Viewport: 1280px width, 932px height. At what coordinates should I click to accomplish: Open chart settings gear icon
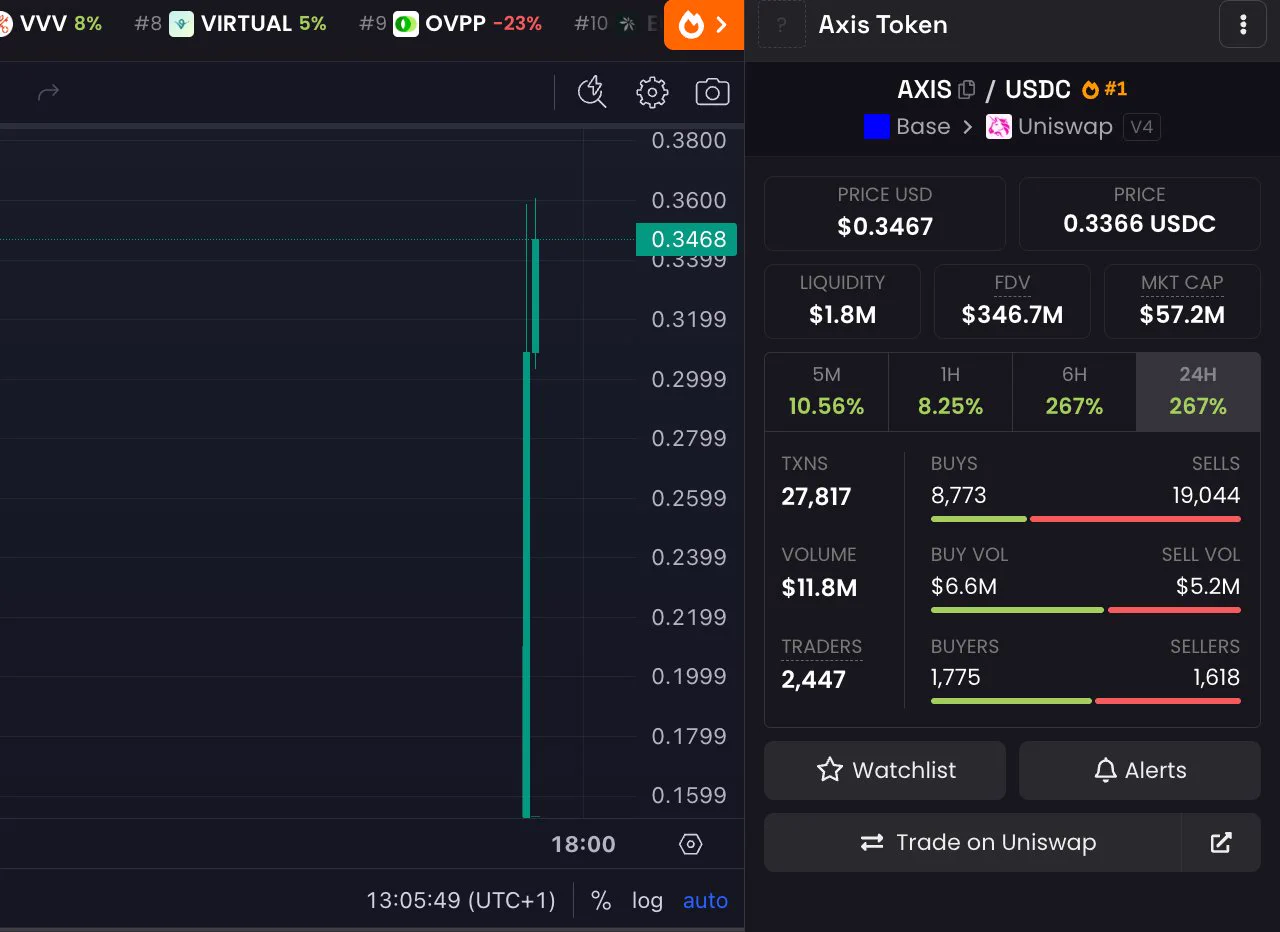(x=652, y=93)
